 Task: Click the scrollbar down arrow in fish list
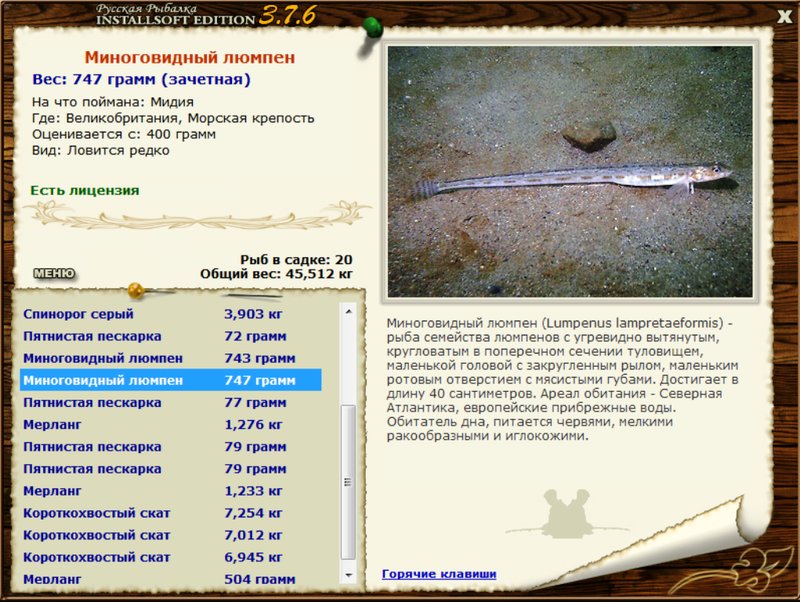[x=348, y=575]
